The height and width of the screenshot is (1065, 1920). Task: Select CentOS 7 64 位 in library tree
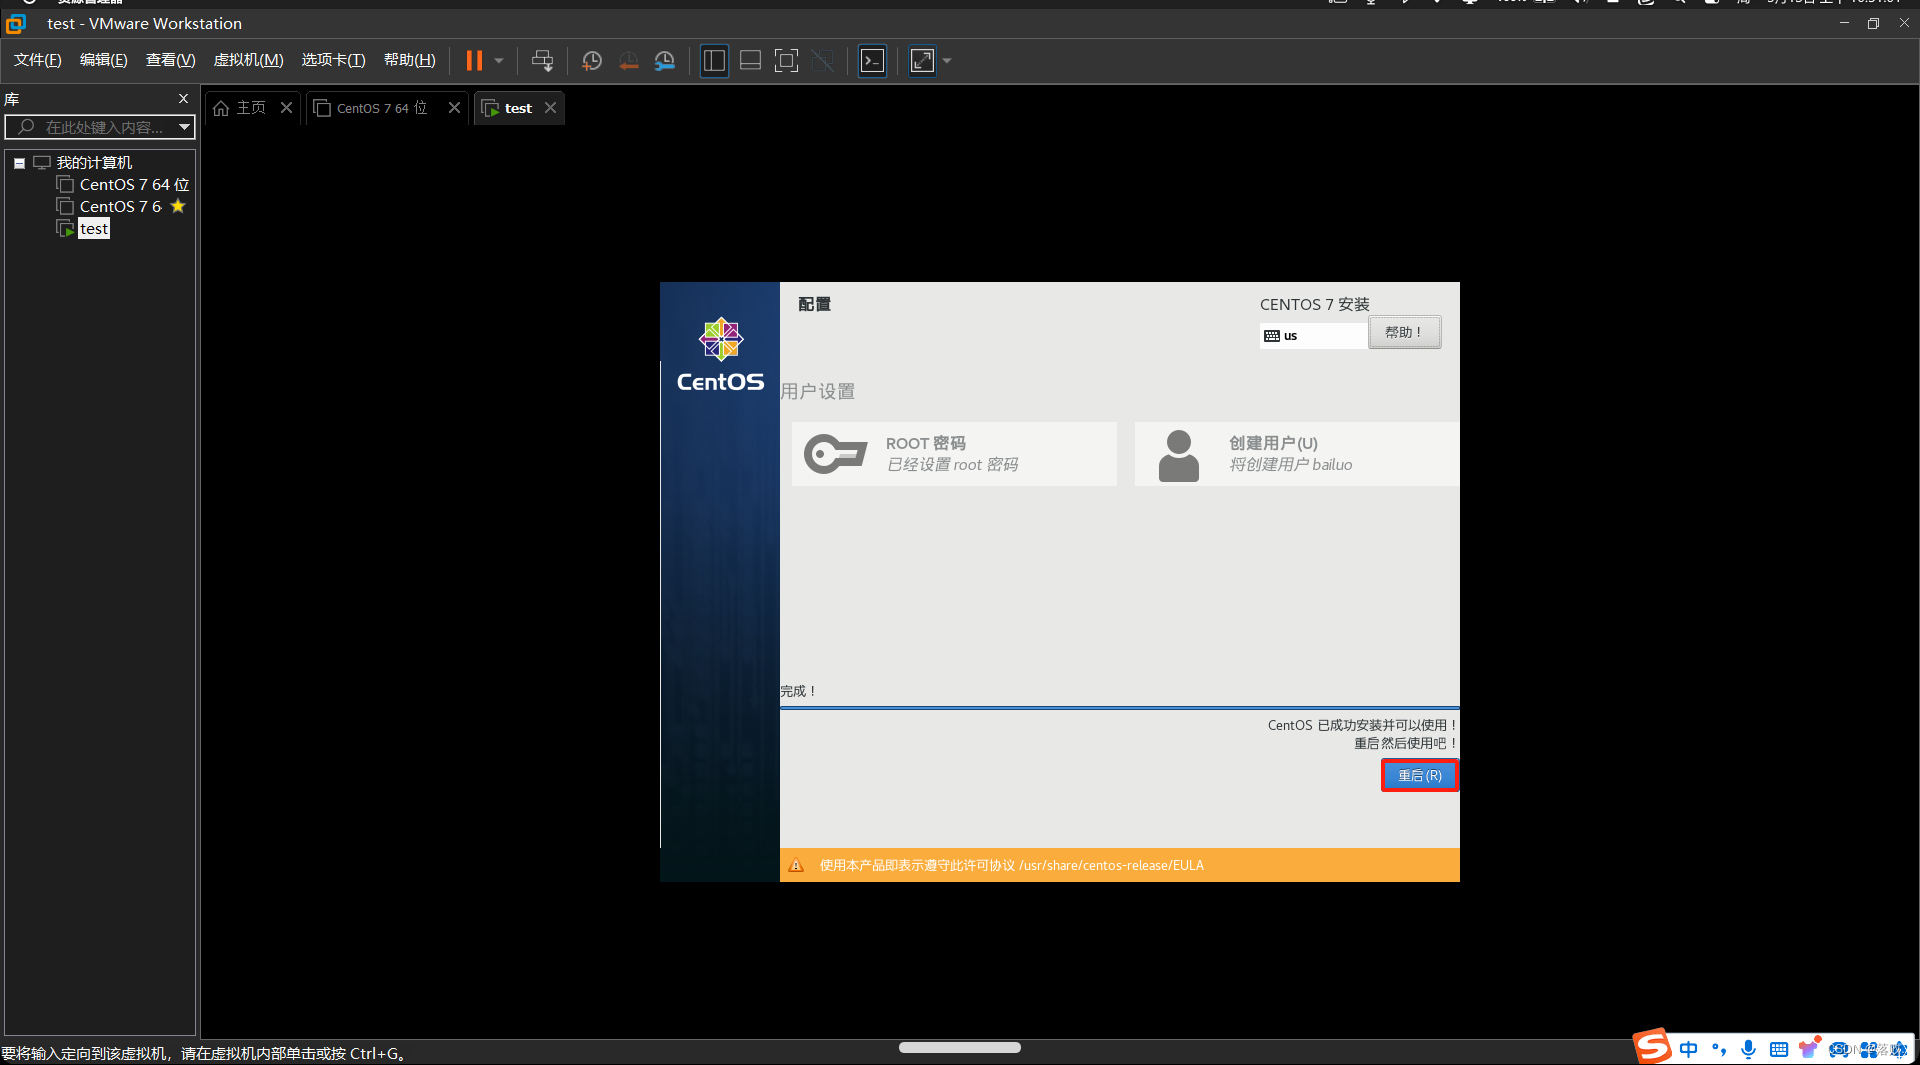[134, 185]
